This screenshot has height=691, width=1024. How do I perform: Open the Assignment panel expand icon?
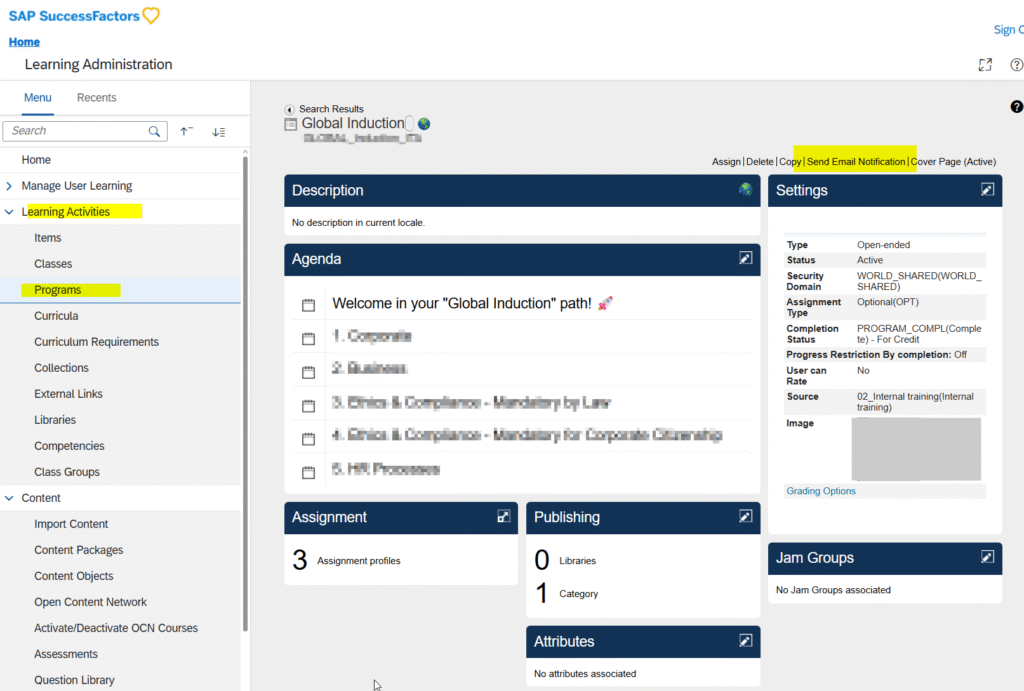(504, 516)
